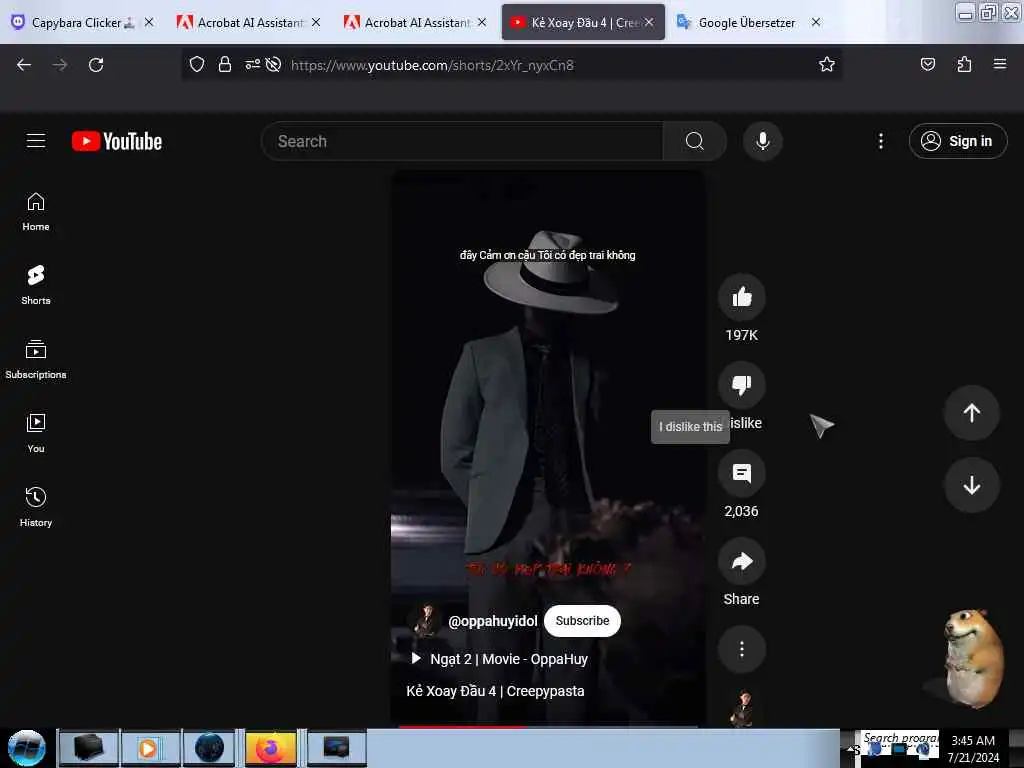Close the Google Übersetzer tab

pos(816,22)
